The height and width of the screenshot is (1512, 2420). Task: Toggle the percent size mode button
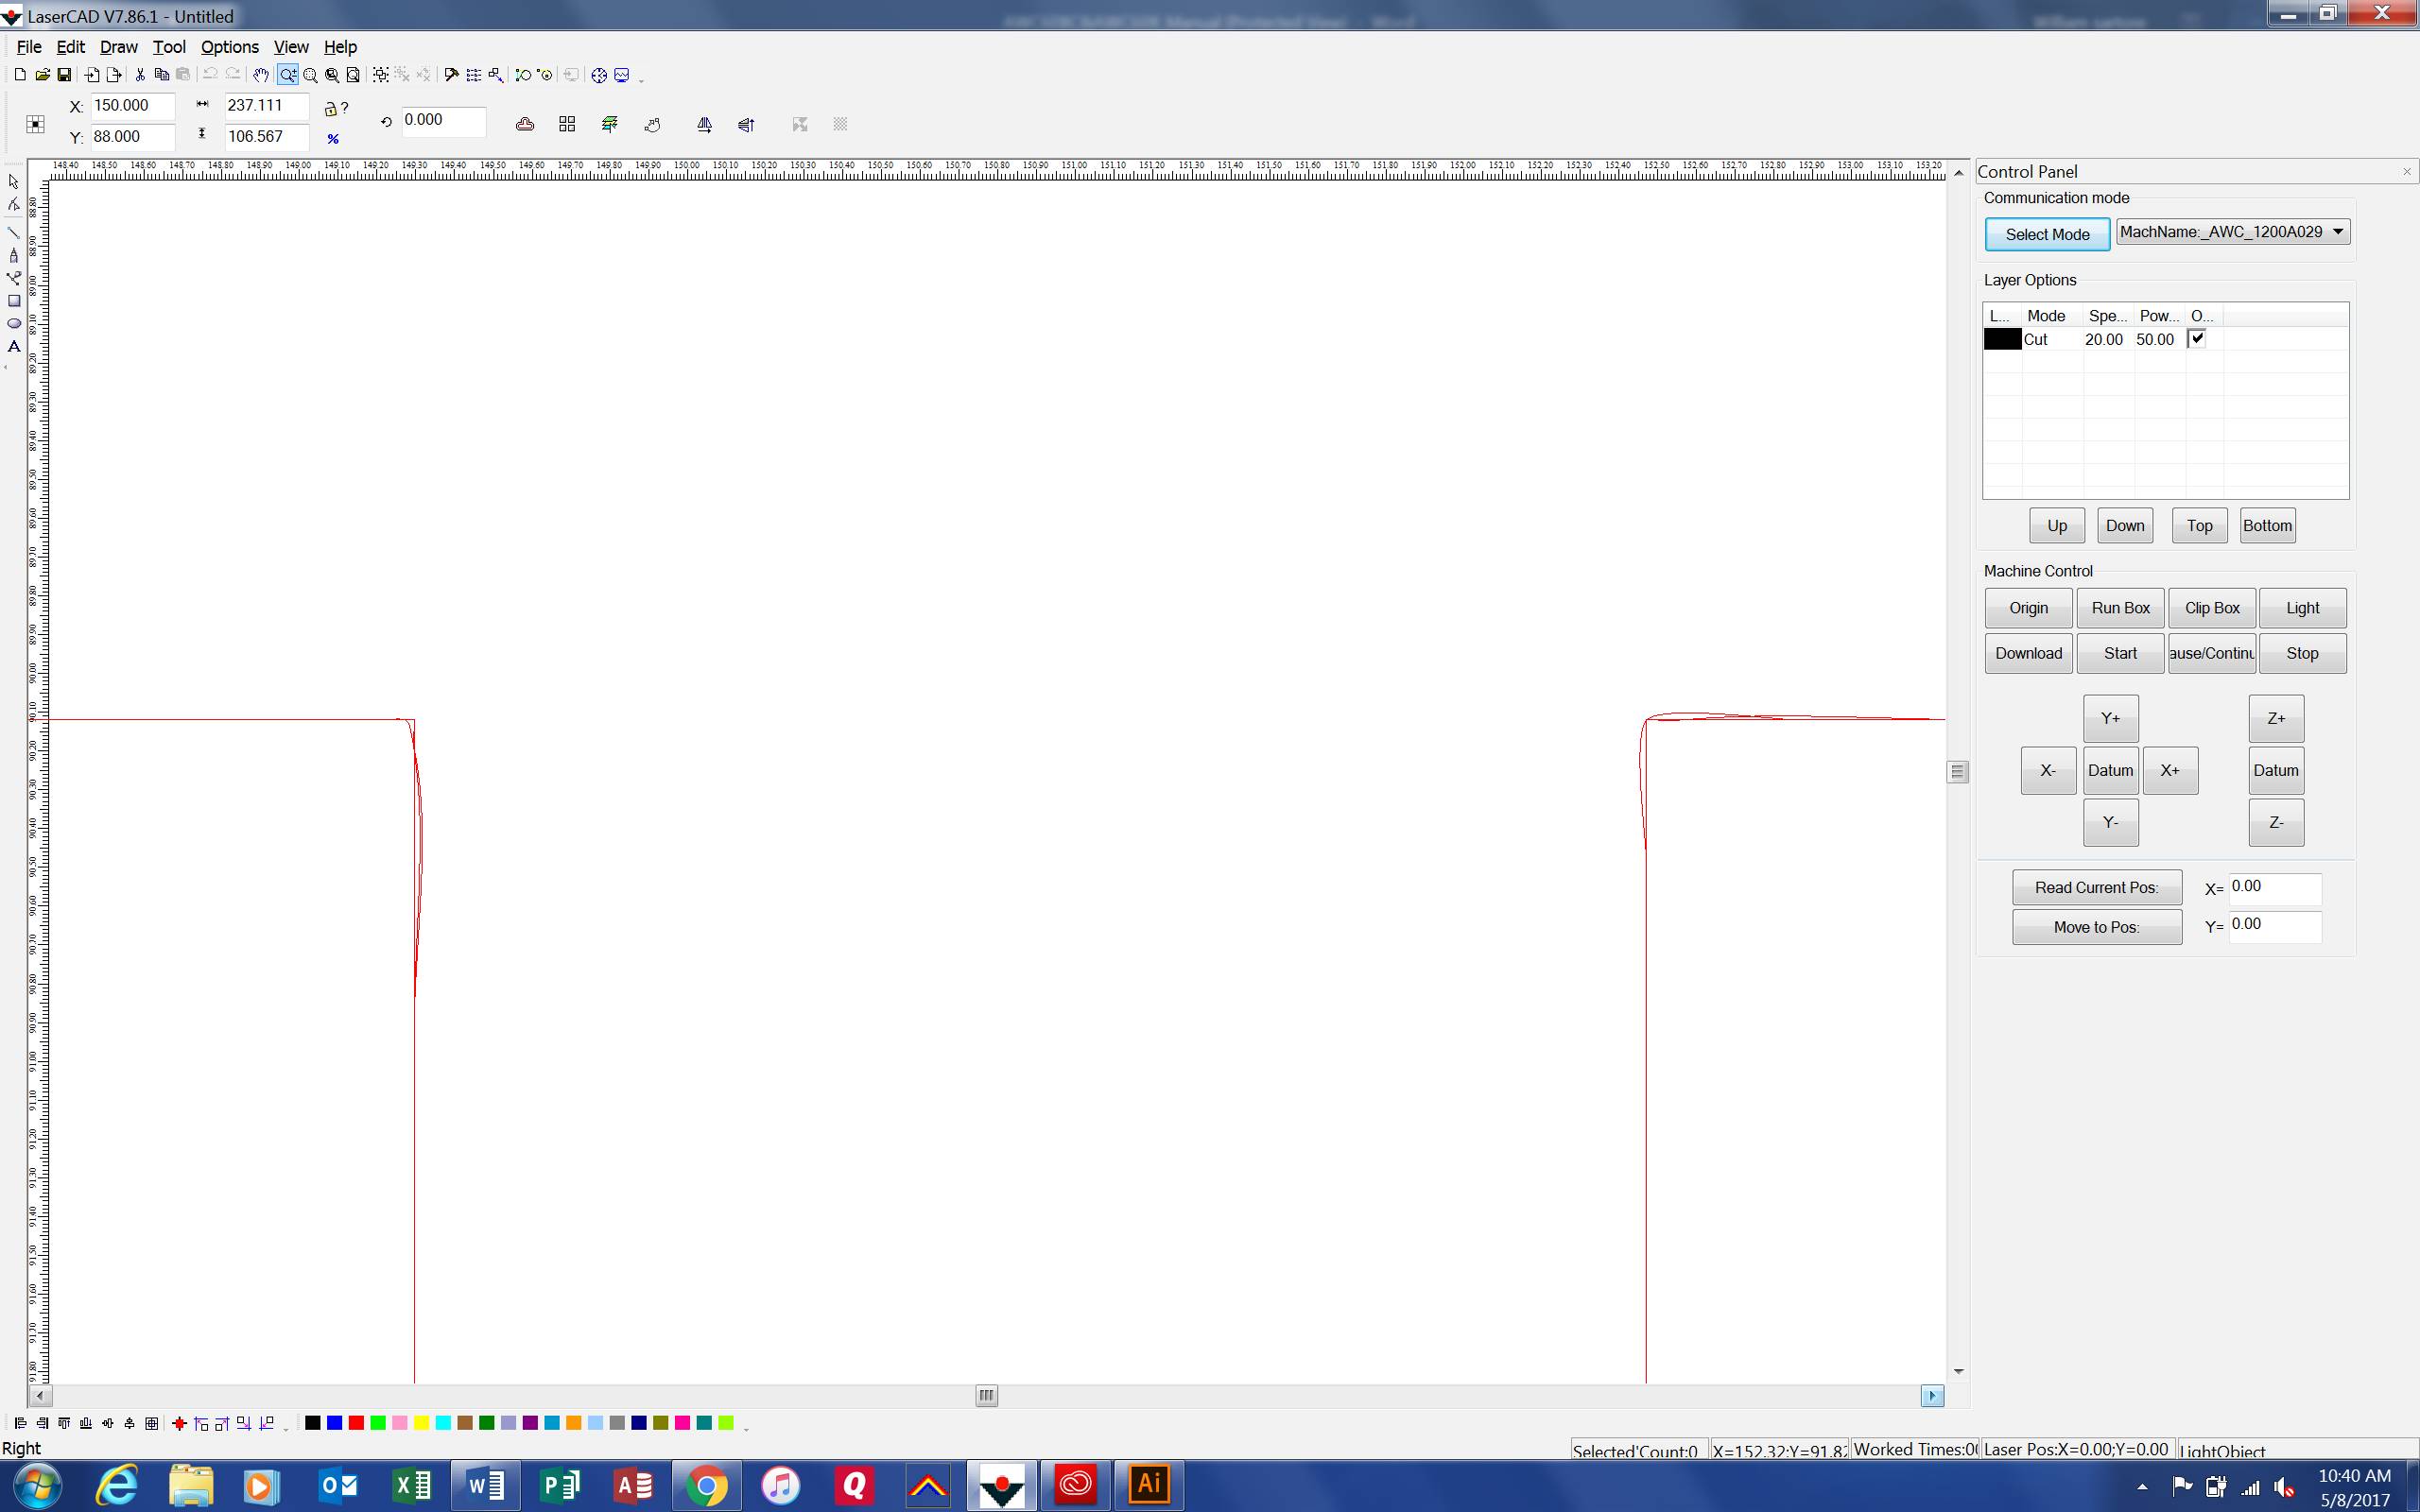point(333,139)
